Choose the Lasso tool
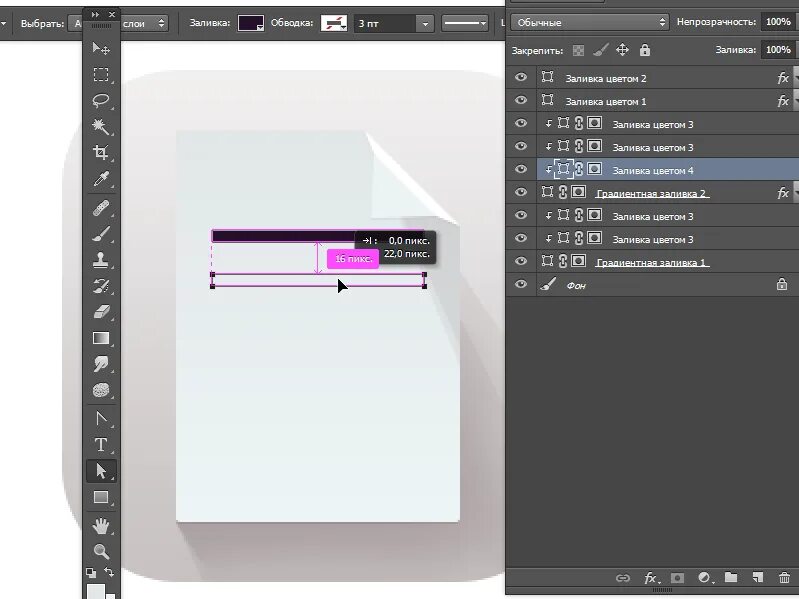Image resolution: width=799 pixels, height=599 pixels. [101, 100]
